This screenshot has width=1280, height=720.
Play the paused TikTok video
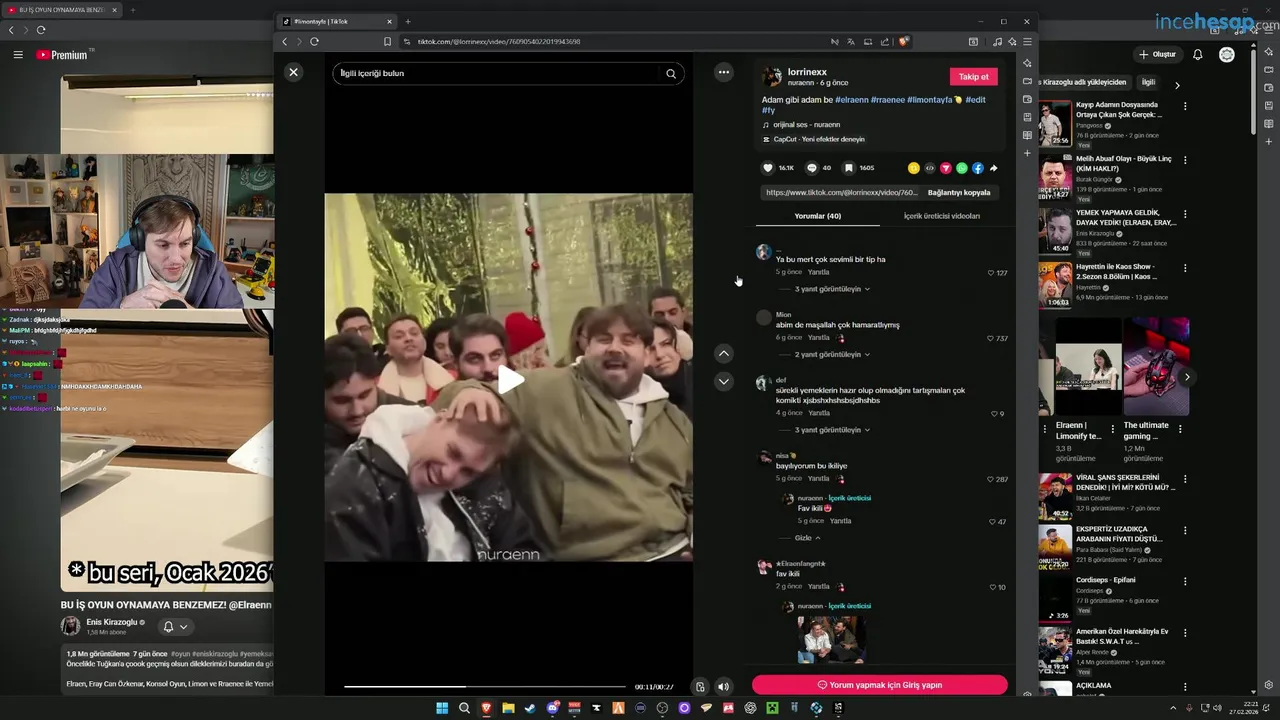click(510, 379)
